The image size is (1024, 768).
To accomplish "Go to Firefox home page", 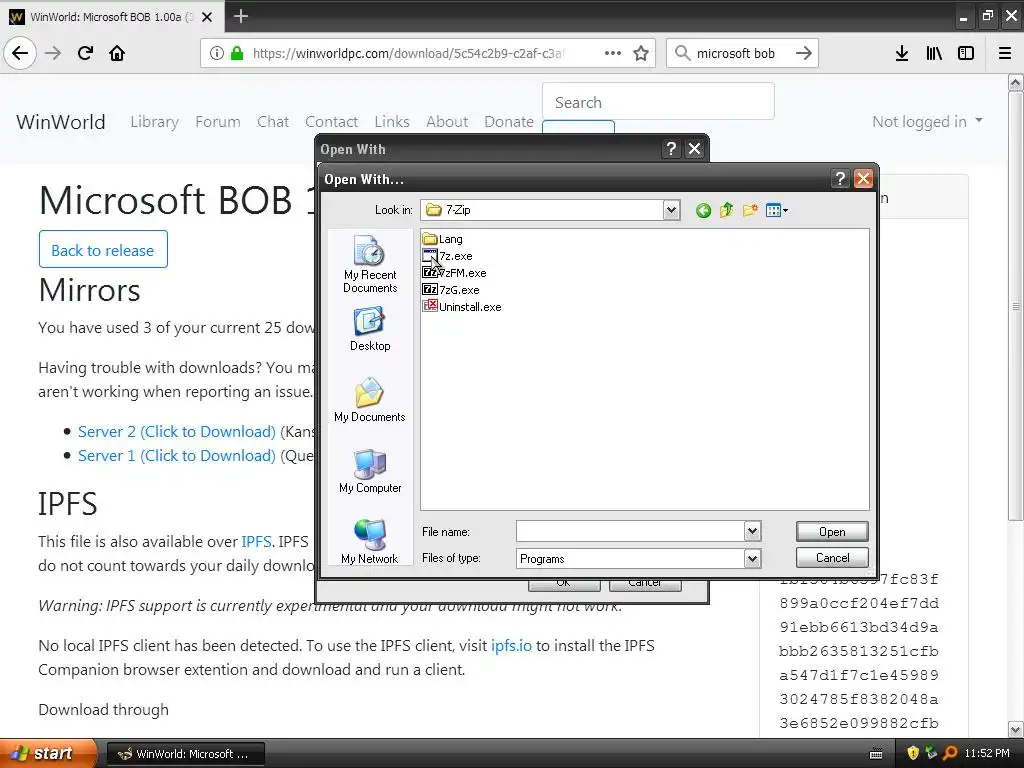I will pyautogui.click(x=117, y=53).
